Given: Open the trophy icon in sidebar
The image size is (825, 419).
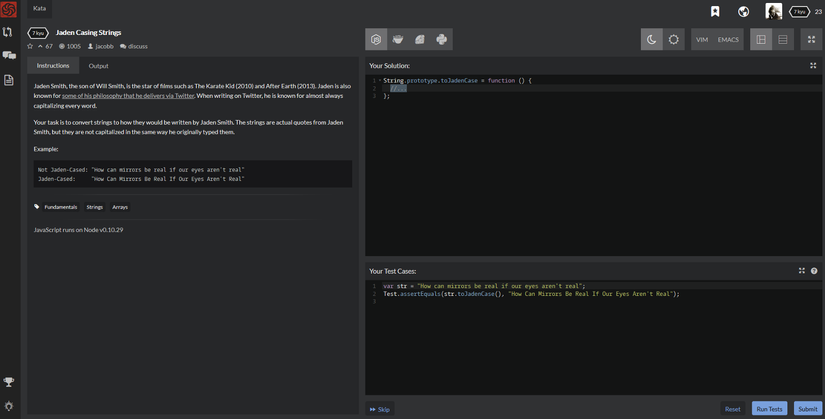Looking at the screenshot, I should pos(9,382).
